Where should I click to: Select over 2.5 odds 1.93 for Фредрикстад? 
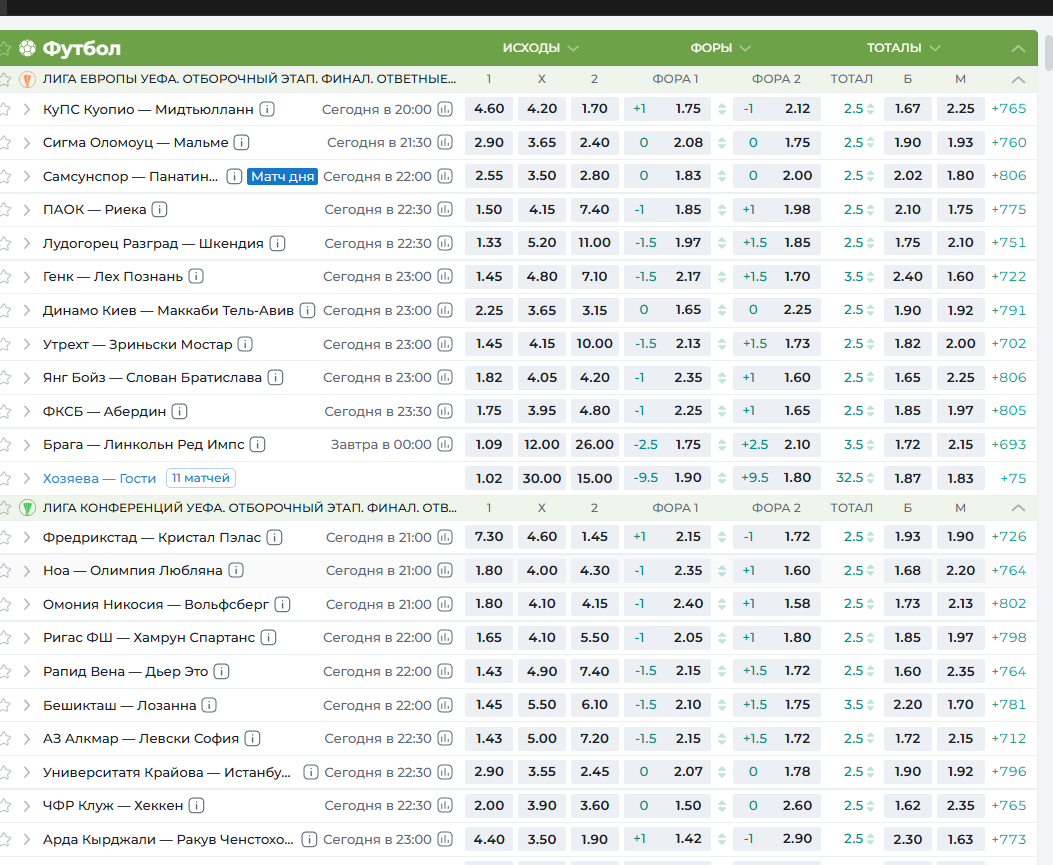coord(907,537)
